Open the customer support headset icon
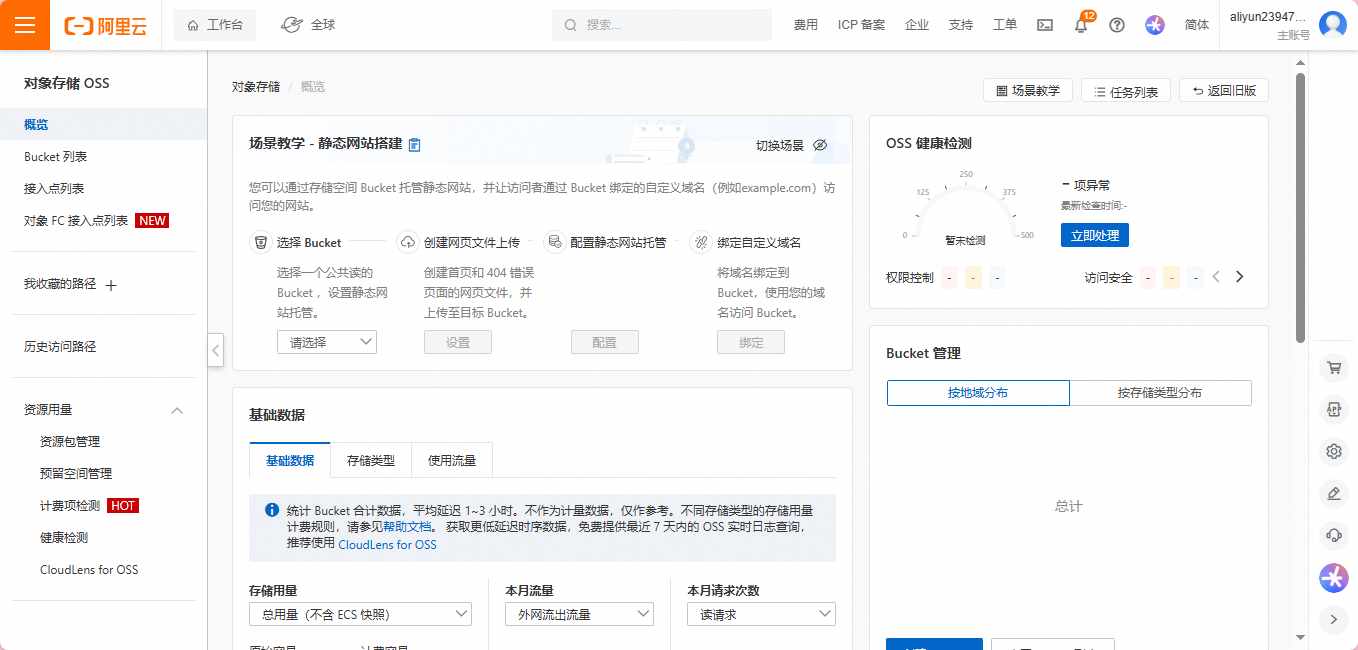 [x=1333, y=535]
